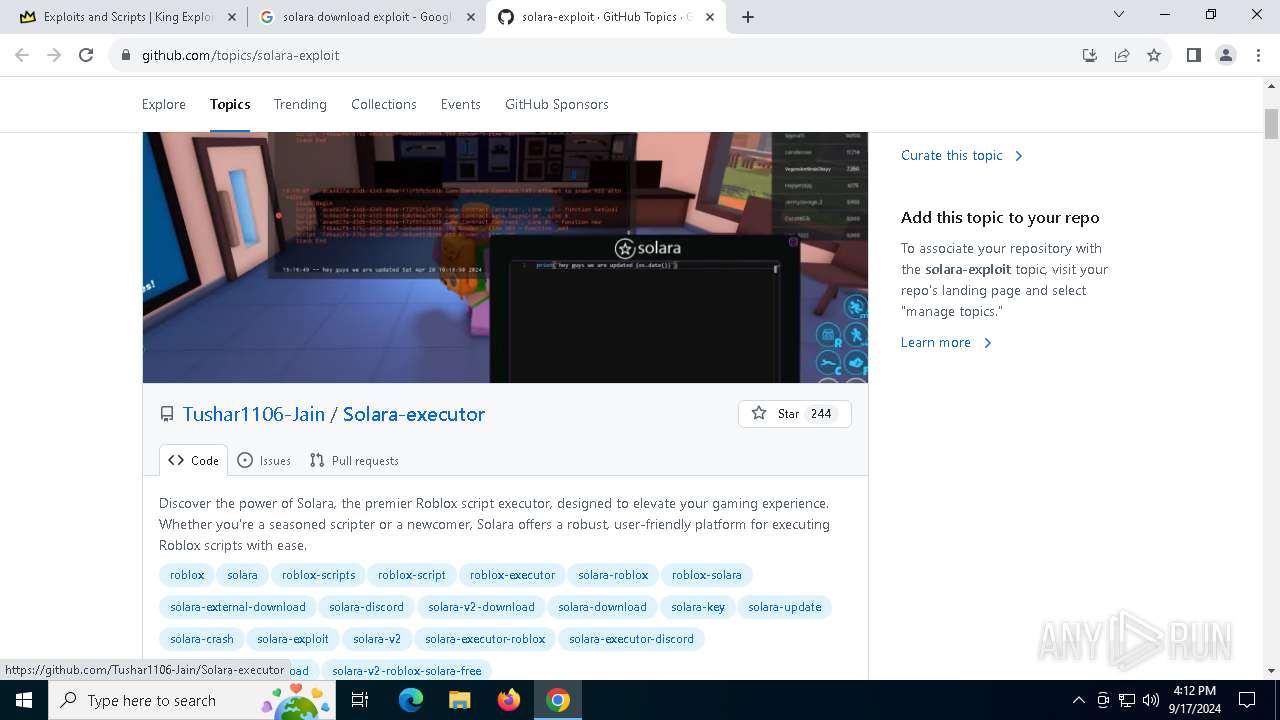Open the Trending navigation item
Viewport: 1280px width, 720px height.
click(300, 104)
